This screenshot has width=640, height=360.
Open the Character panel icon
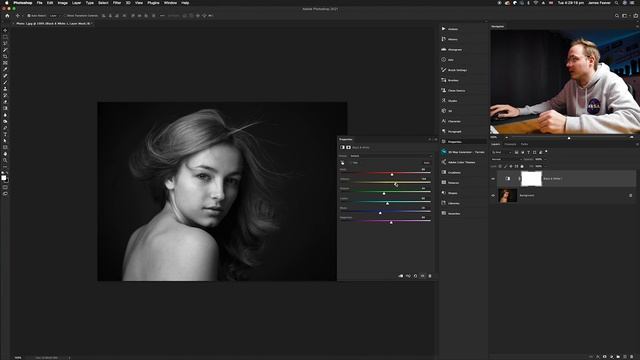[444, 121]
